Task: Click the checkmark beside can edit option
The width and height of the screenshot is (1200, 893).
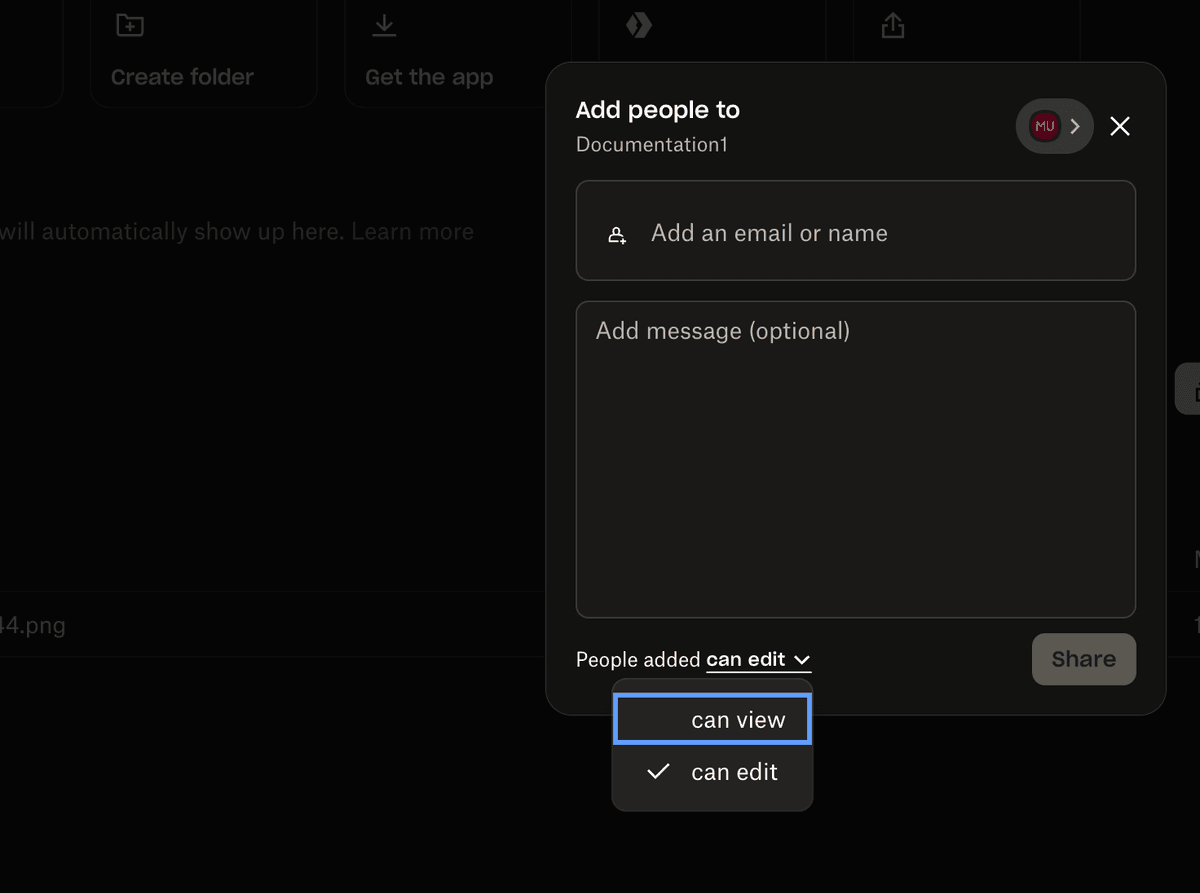Action: [658, 771]
